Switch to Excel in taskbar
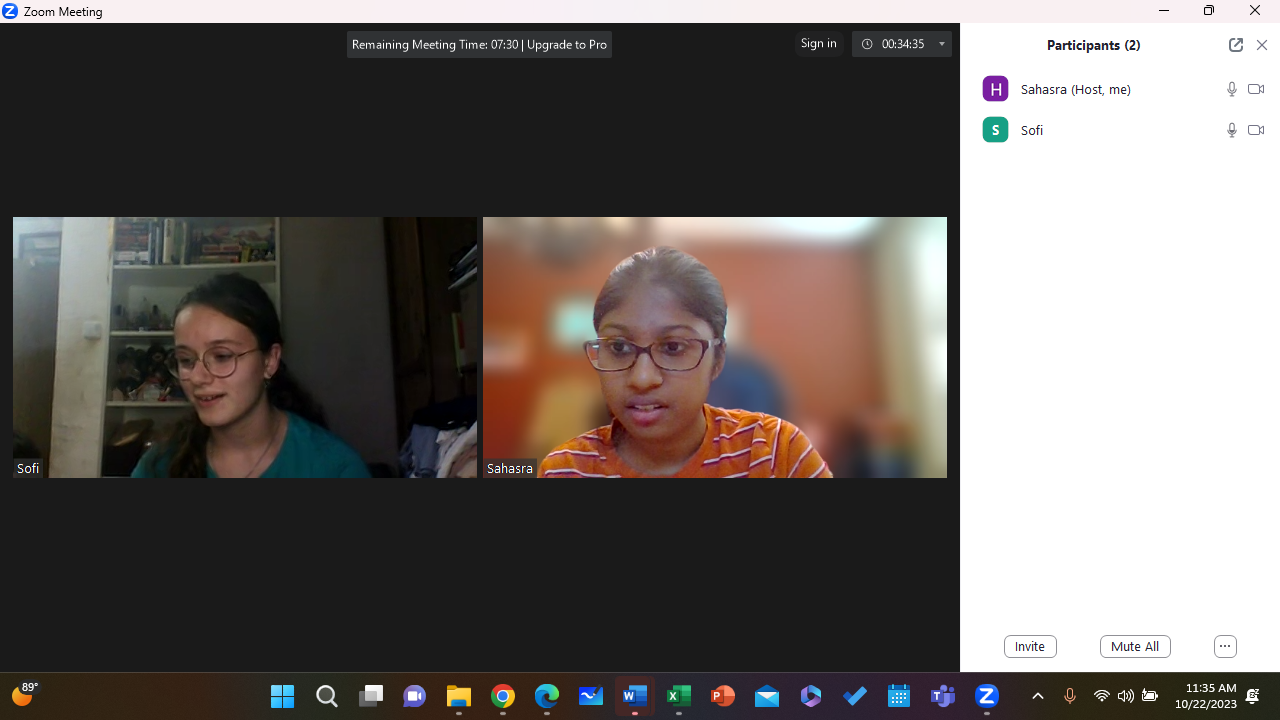 pyautogui.click(x=679, y=696)
